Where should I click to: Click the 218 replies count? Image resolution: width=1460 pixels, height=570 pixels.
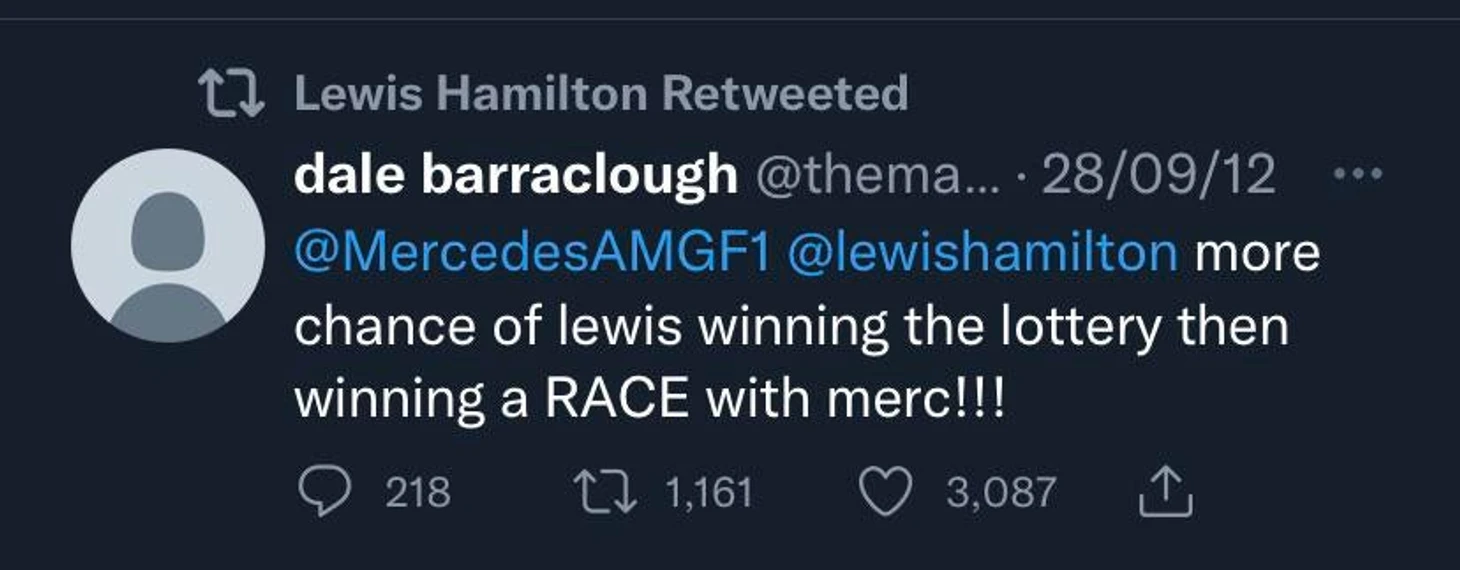[418, 493]
